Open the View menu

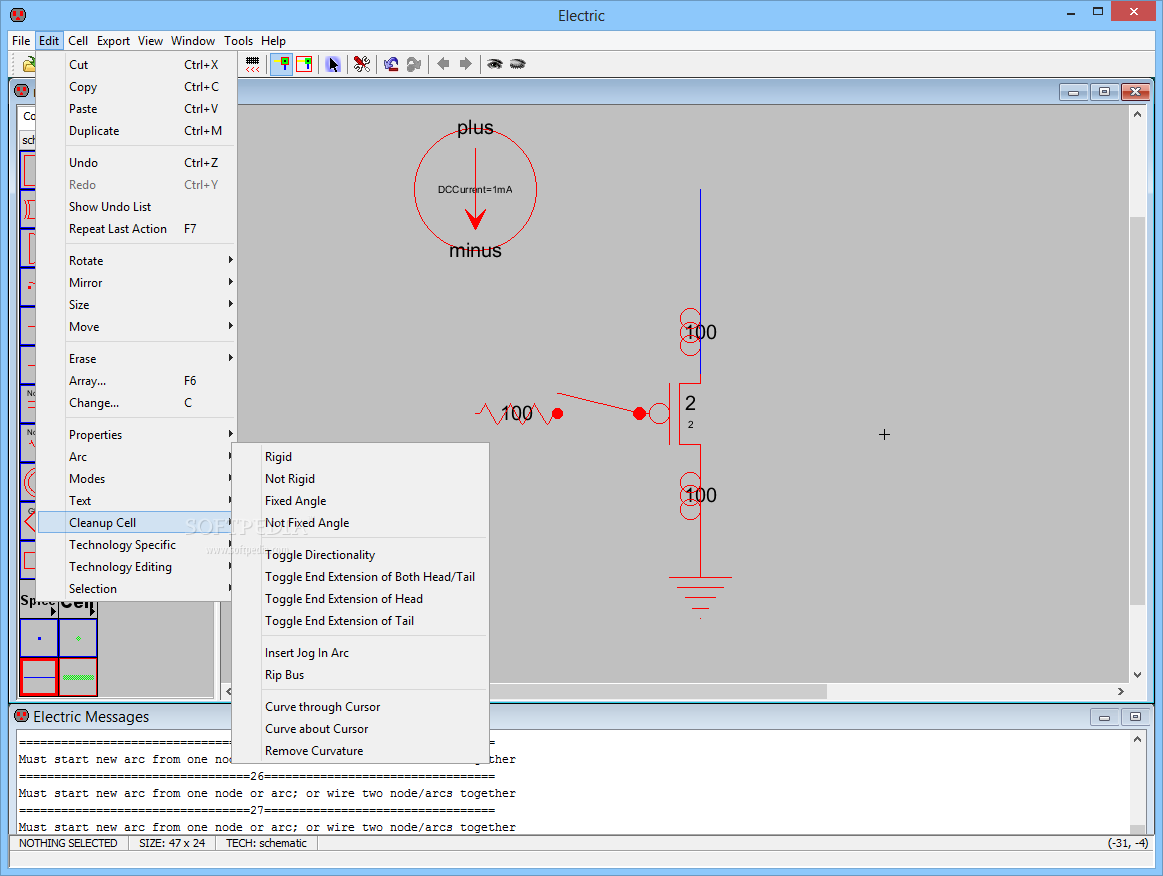[x=150, y=41]
